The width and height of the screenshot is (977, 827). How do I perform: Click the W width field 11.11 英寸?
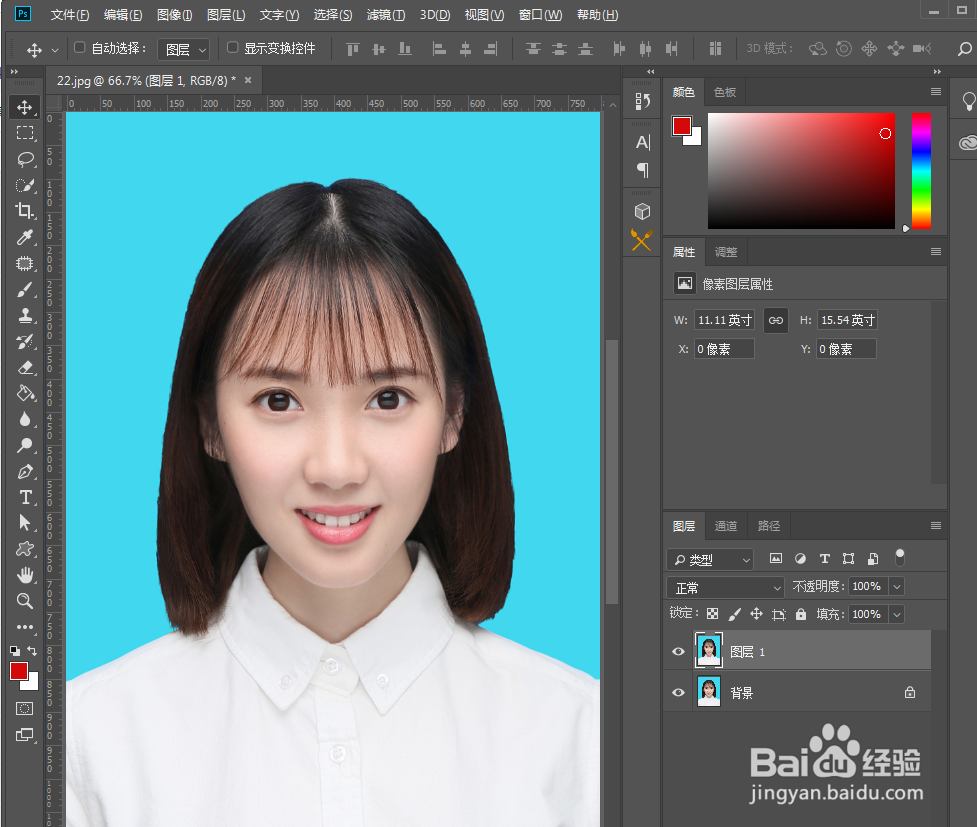tap(724, 320)
